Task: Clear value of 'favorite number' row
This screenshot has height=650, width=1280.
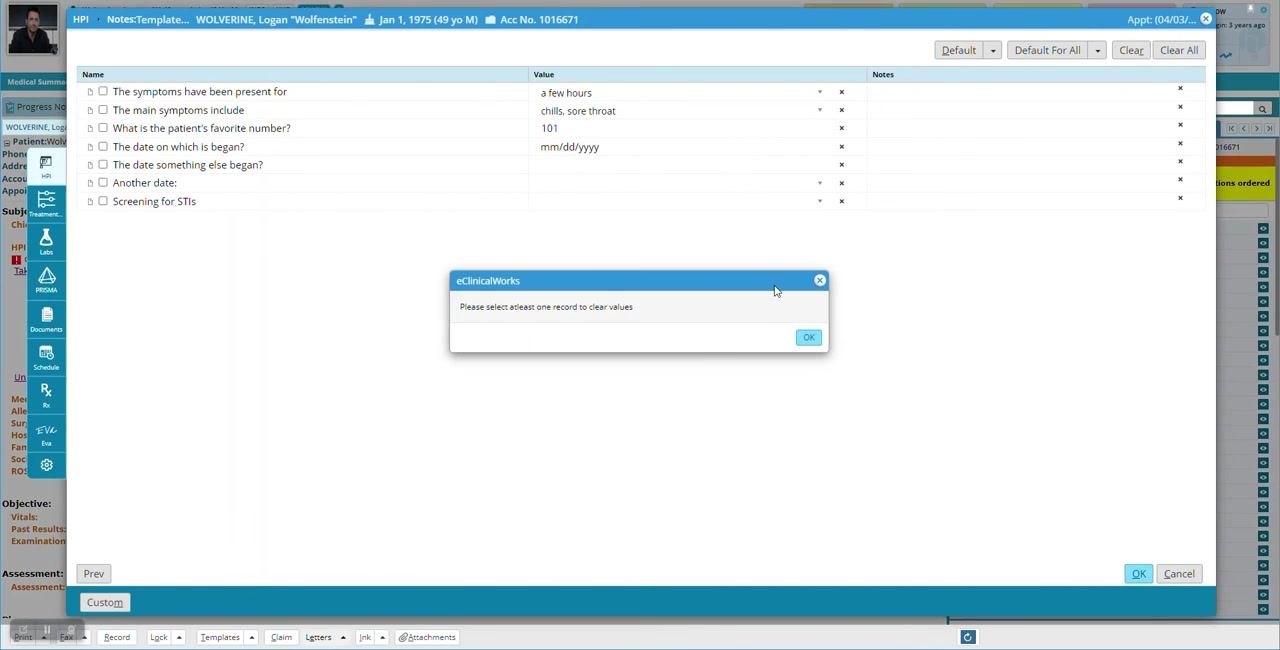Action: [841, 128]
